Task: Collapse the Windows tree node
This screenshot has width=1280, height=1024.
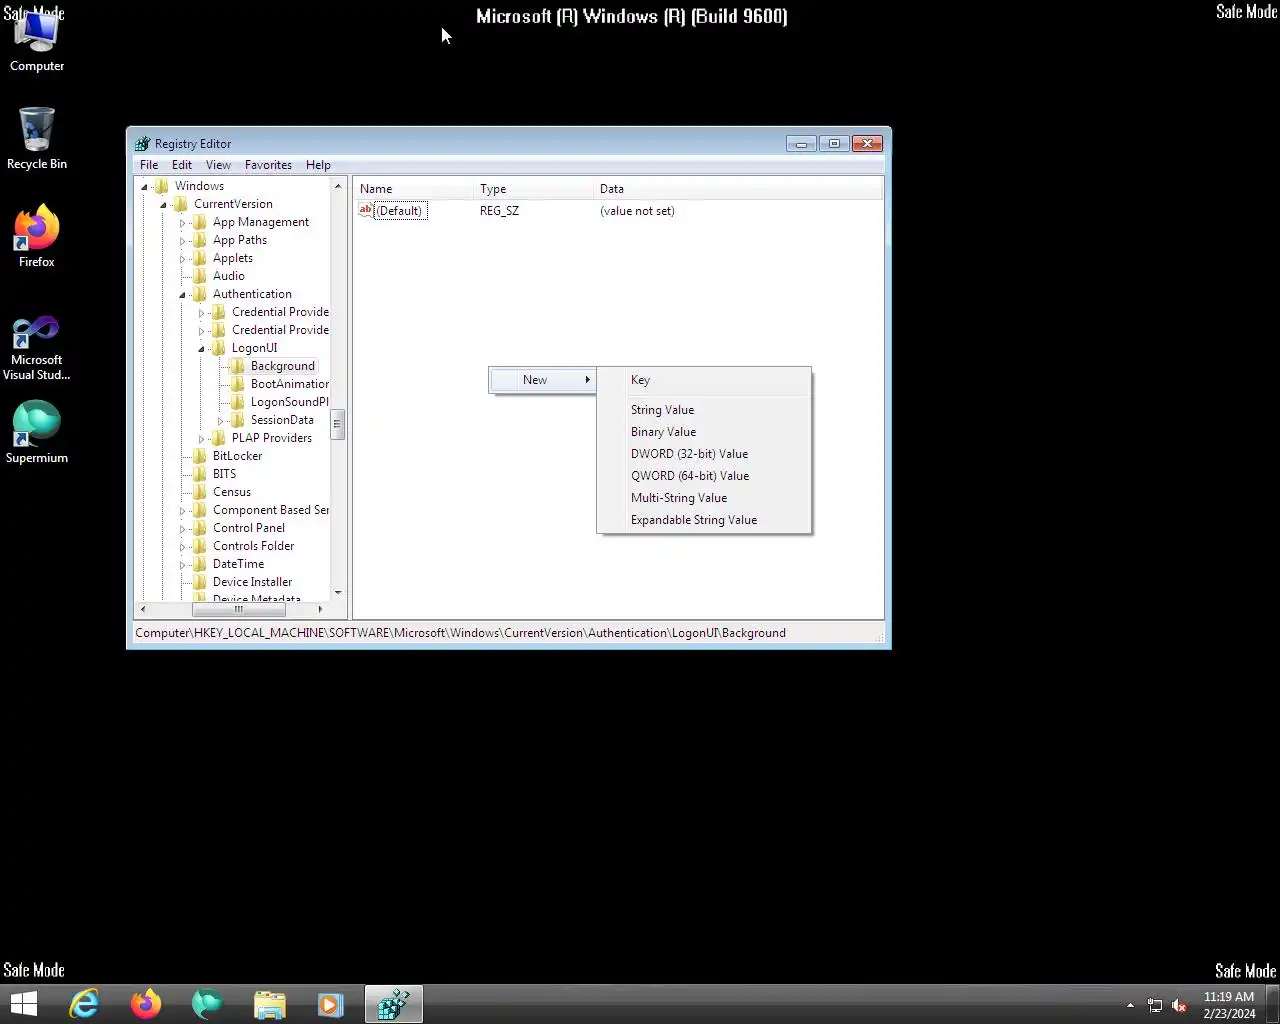Action: [x=144, y=187]
